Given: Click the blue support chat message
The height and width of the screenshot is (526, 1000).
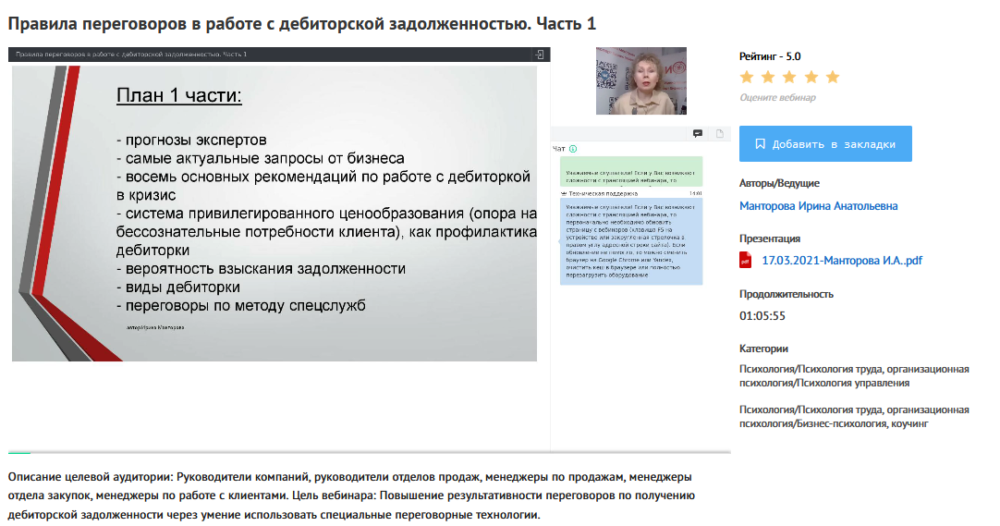Looking at the screenshot, I should click(x=631, y=242).
